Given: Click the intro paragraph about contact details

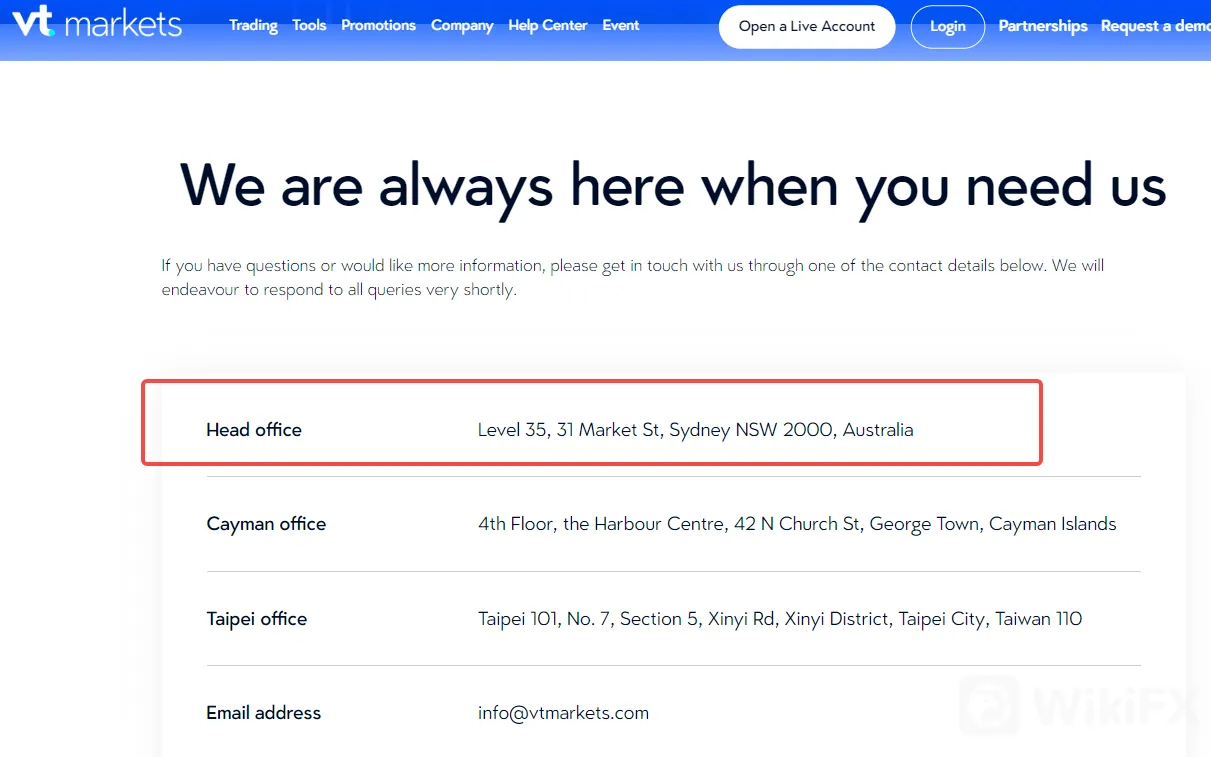Looking at the screenshot, I should click(x=633, y=278).
